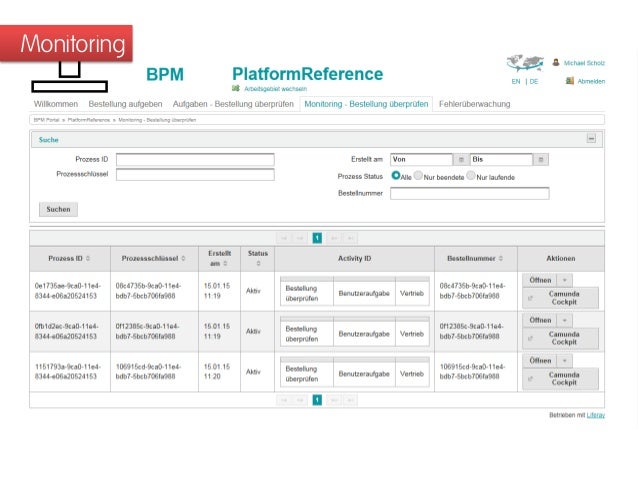Go to next page in top paginator
Image resolution: width=638 pixels, height=479 pixels.
334,238
